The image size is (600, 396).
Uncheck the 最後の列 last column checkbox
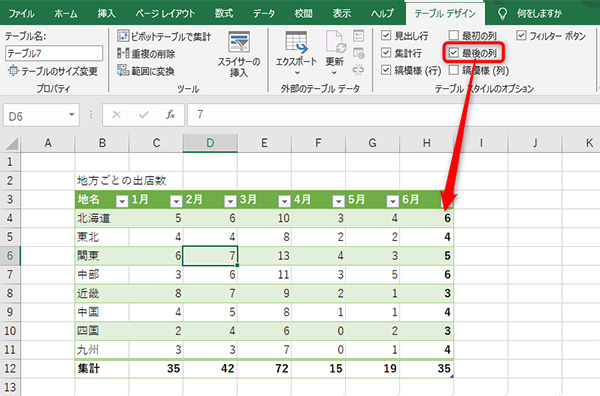pyautogui.click(x=453, y=53)
